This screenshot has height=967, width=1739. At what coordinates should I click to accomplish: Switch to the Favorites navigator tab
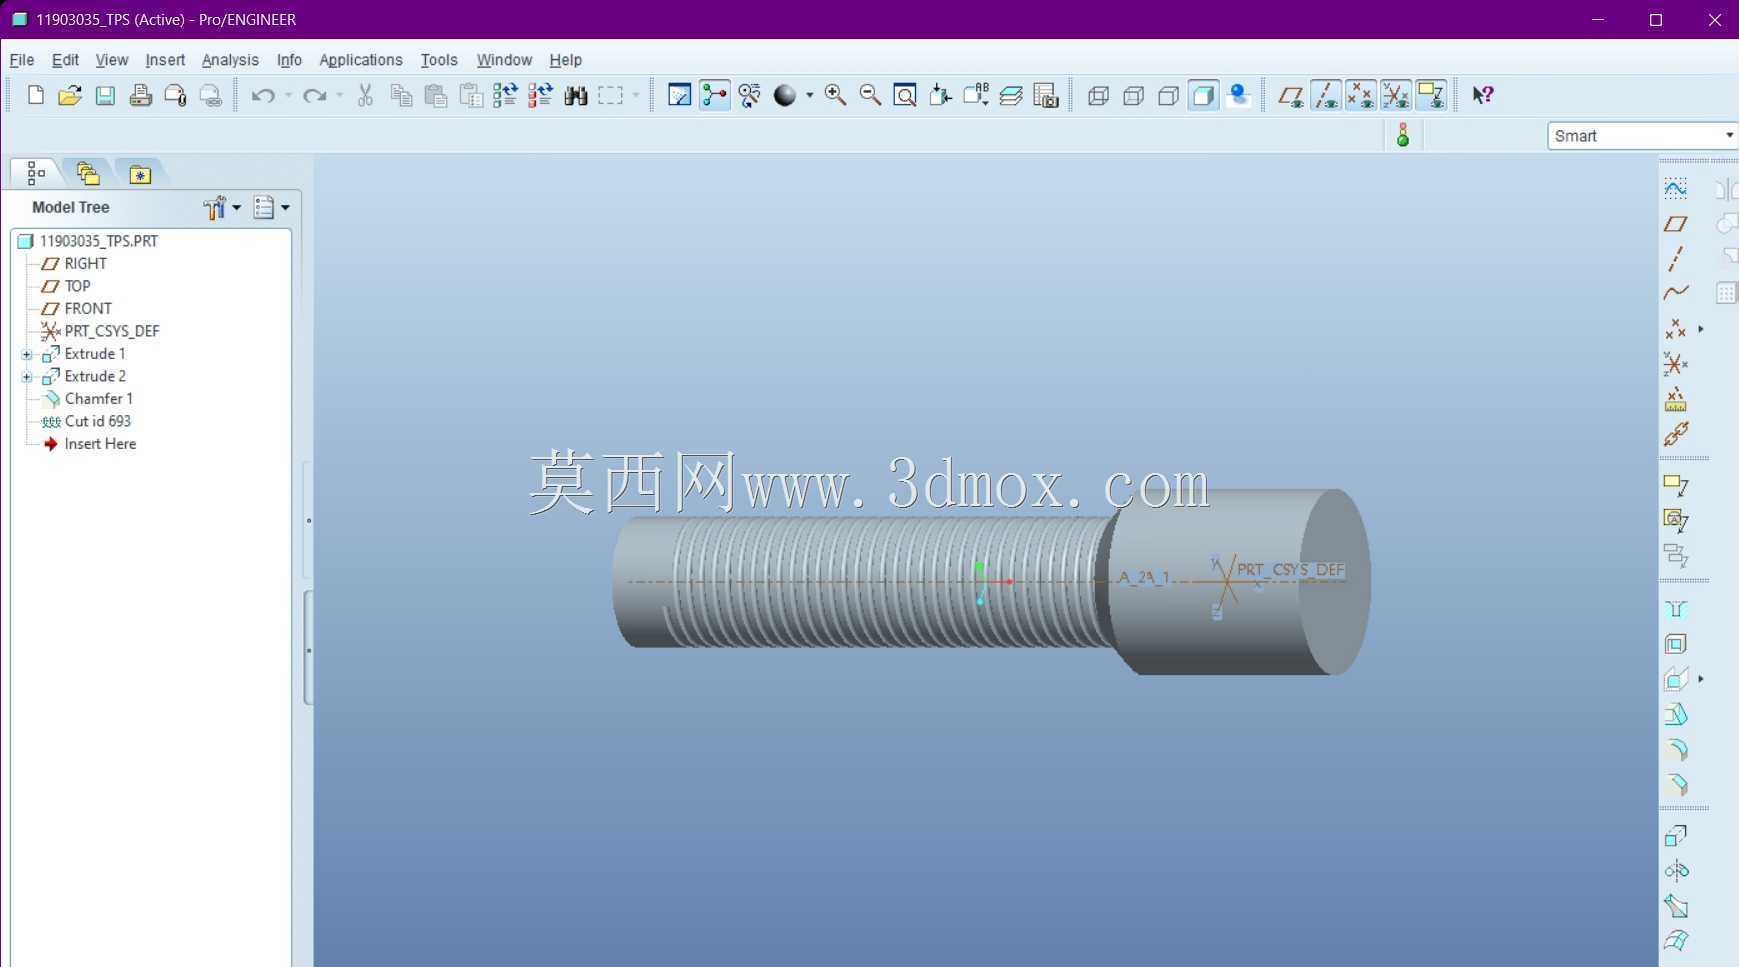140,174
